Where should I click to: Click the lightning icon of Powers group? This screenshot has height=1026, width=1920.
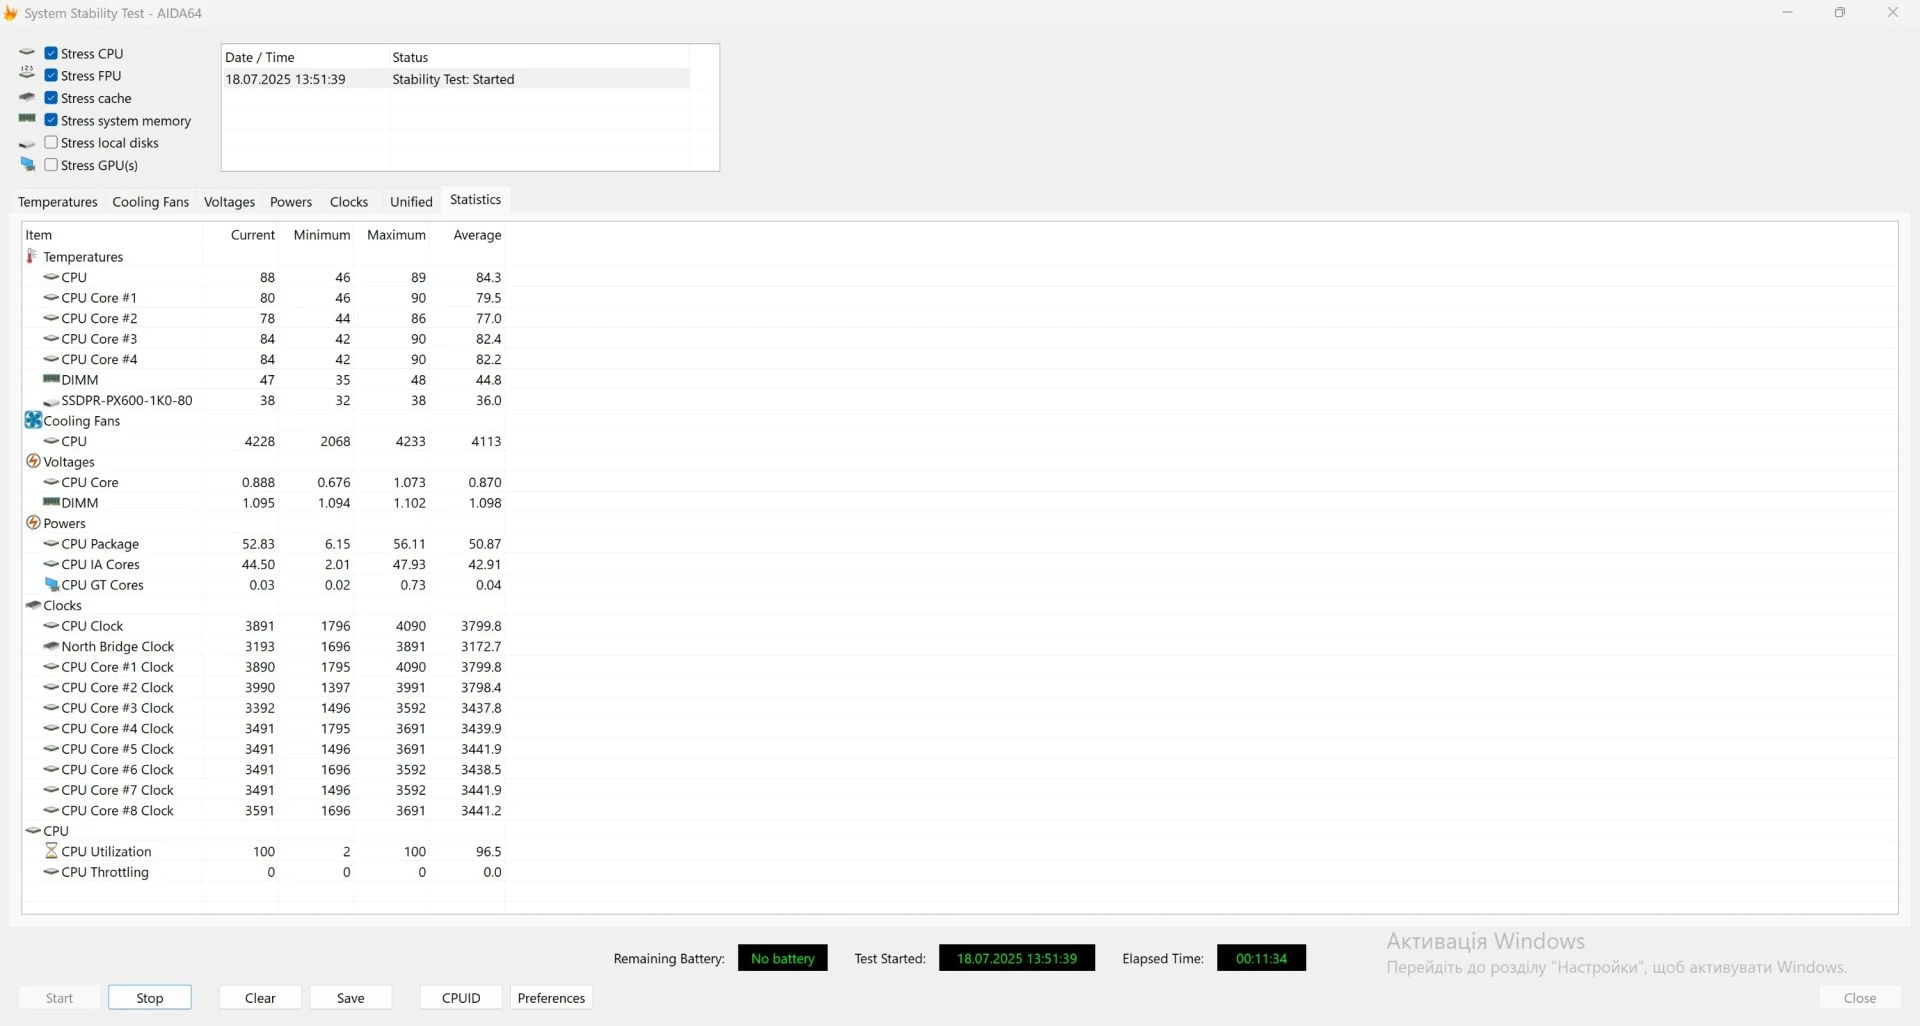33,522
